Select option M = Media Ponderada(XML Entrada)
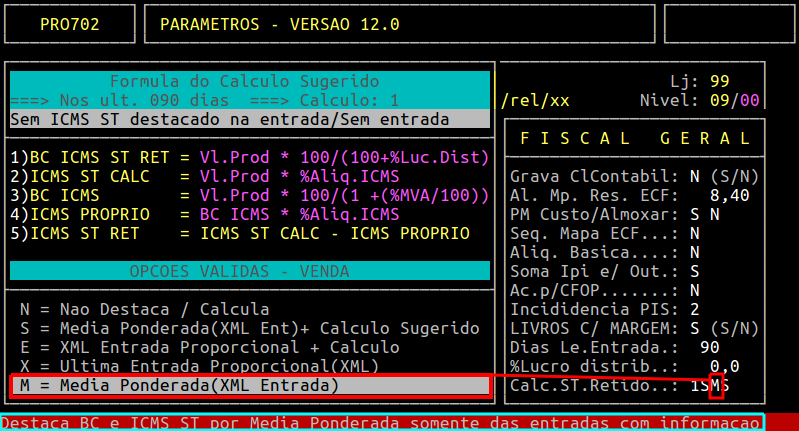Screen dimensions: 799x431 click(x=180, y=385)
